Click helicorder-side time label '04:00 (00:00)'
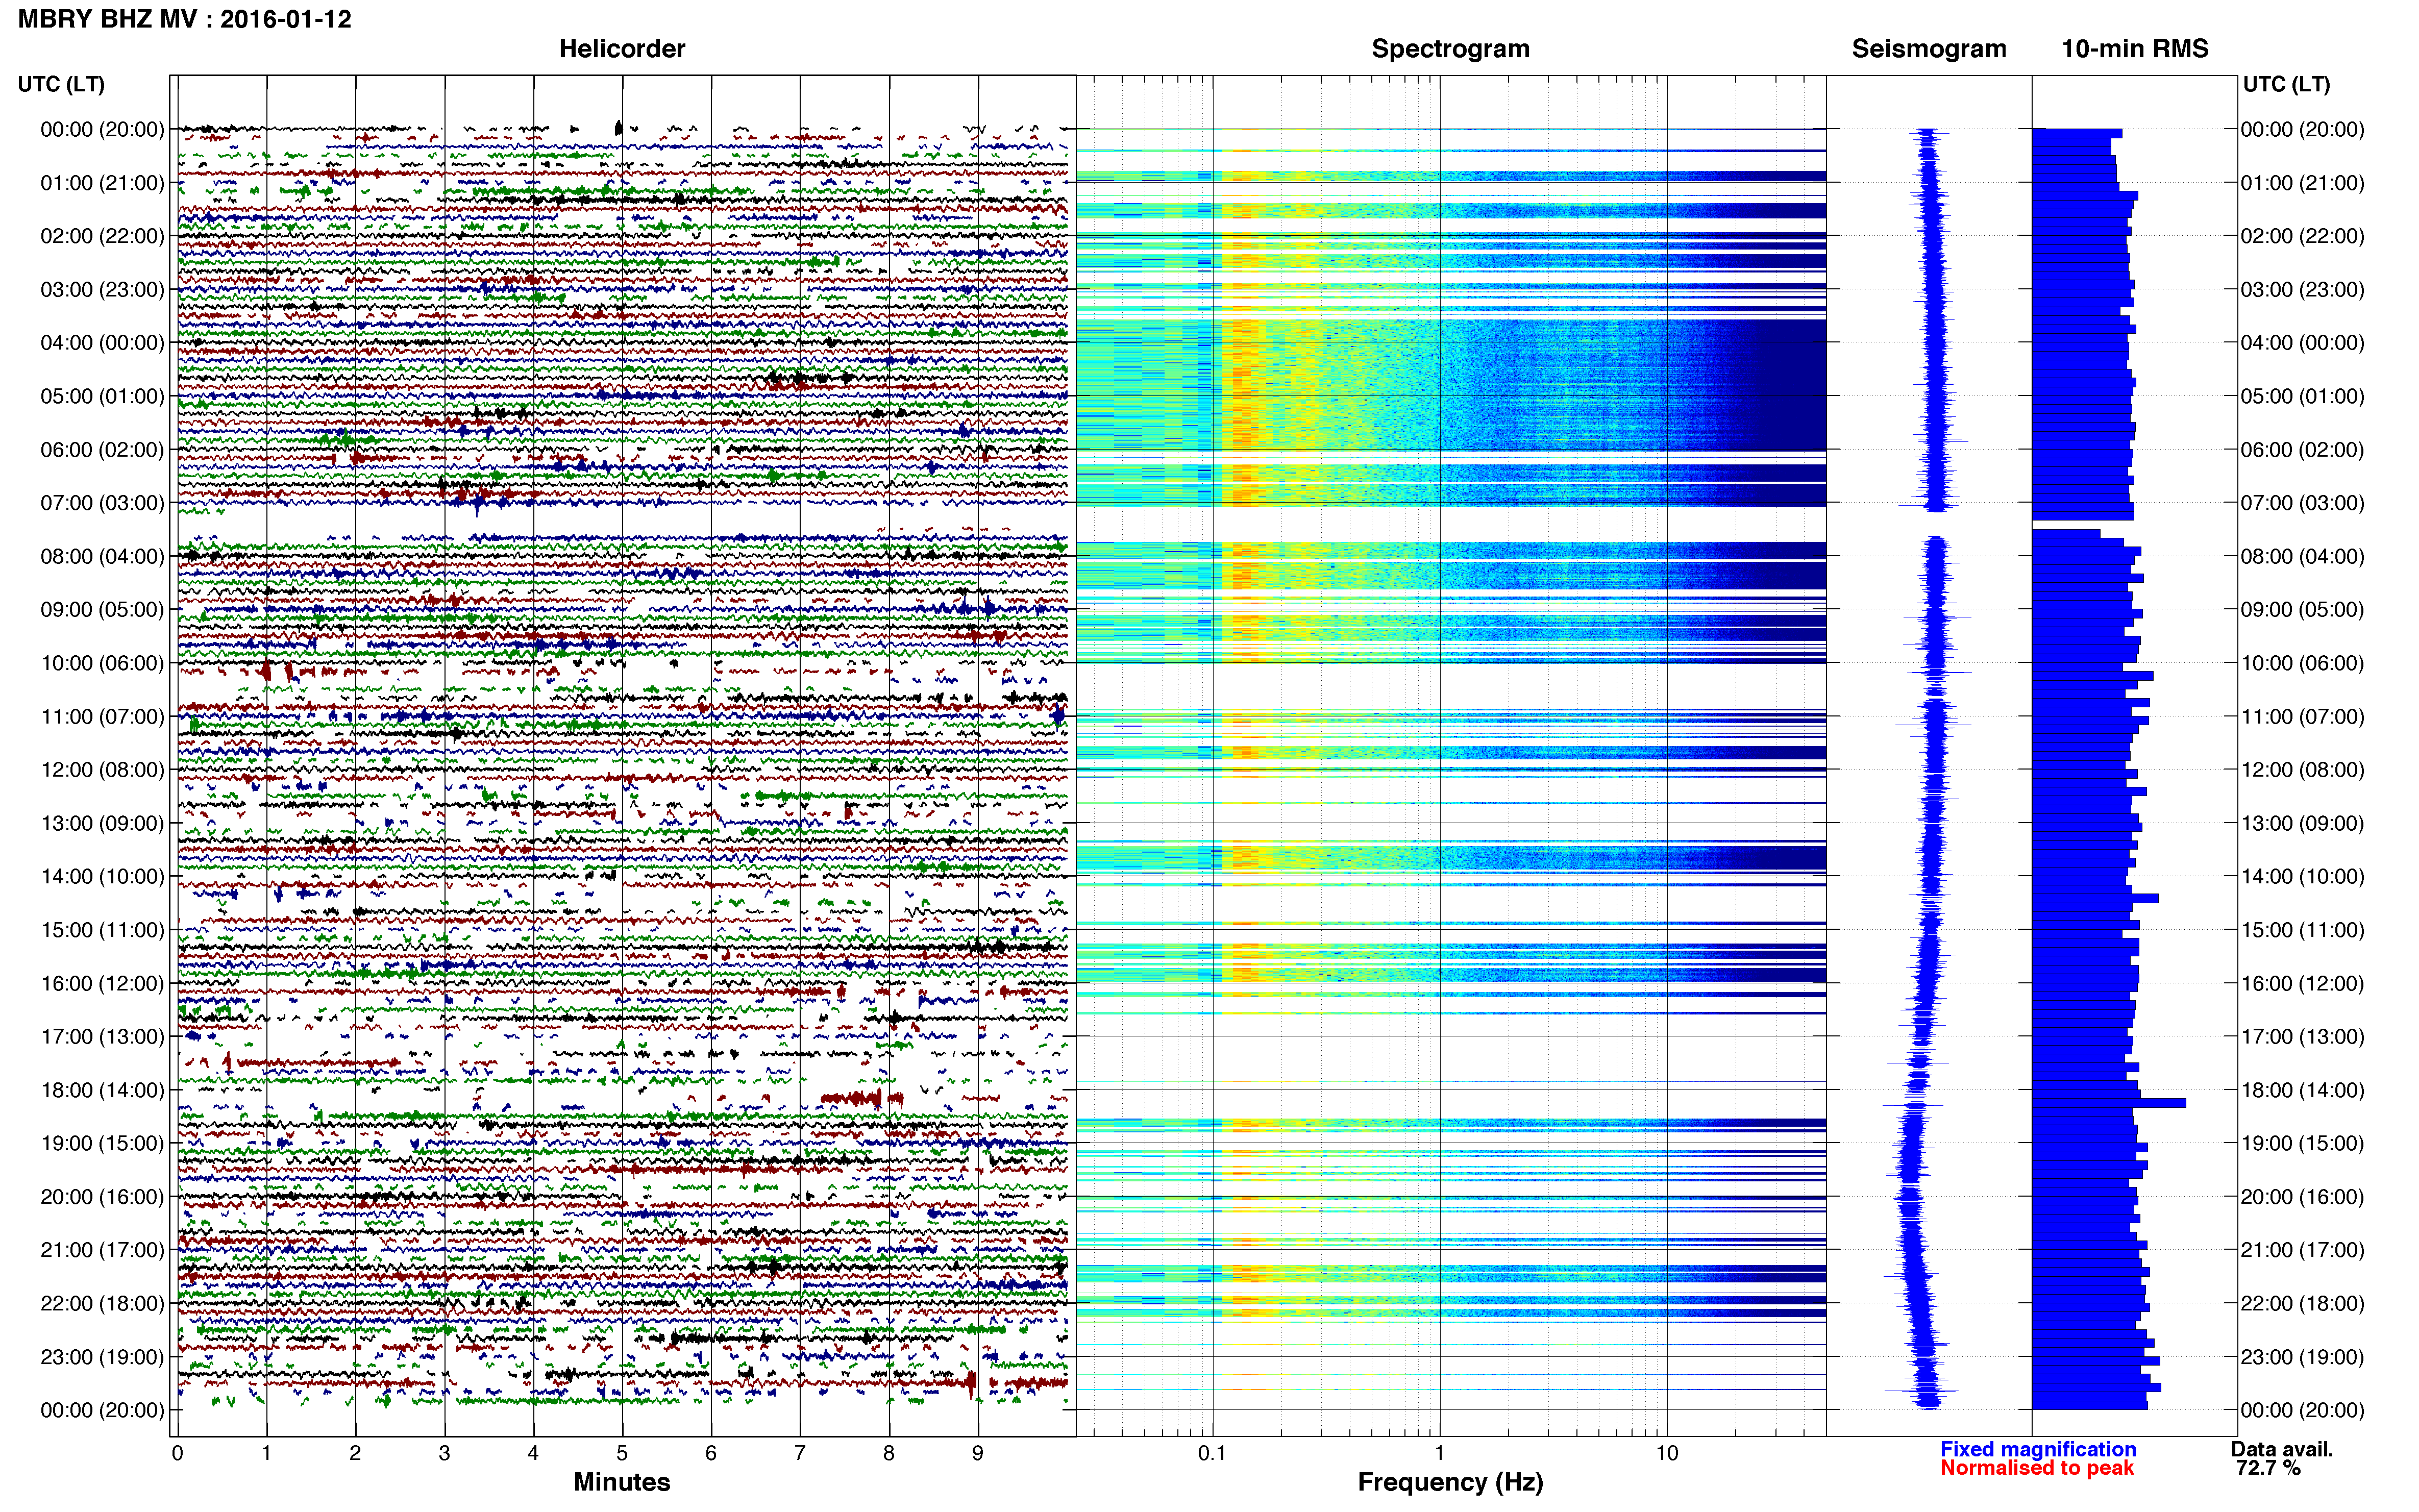Image resolution: width=2419 pixels, height=1512 pixels. pyautogui.click(x=102, y=343)
